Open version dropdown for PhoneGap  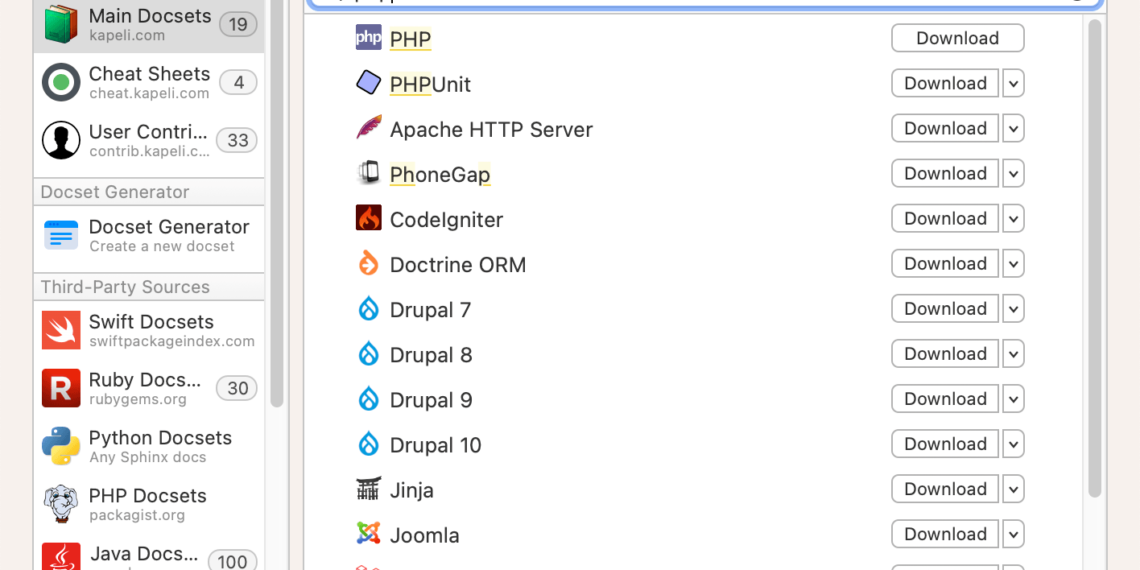pyautogui.click(x=1013, y=173)
